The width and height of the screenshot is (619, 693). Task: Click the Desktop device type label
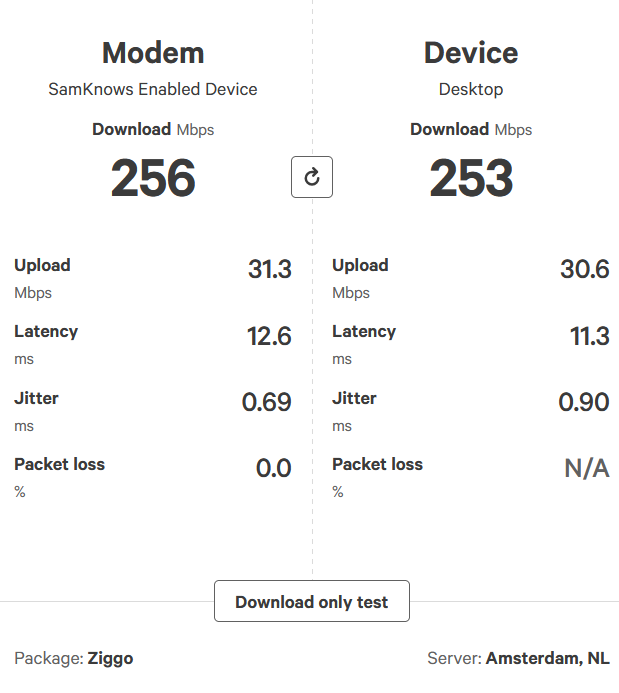tap(471, 89)
